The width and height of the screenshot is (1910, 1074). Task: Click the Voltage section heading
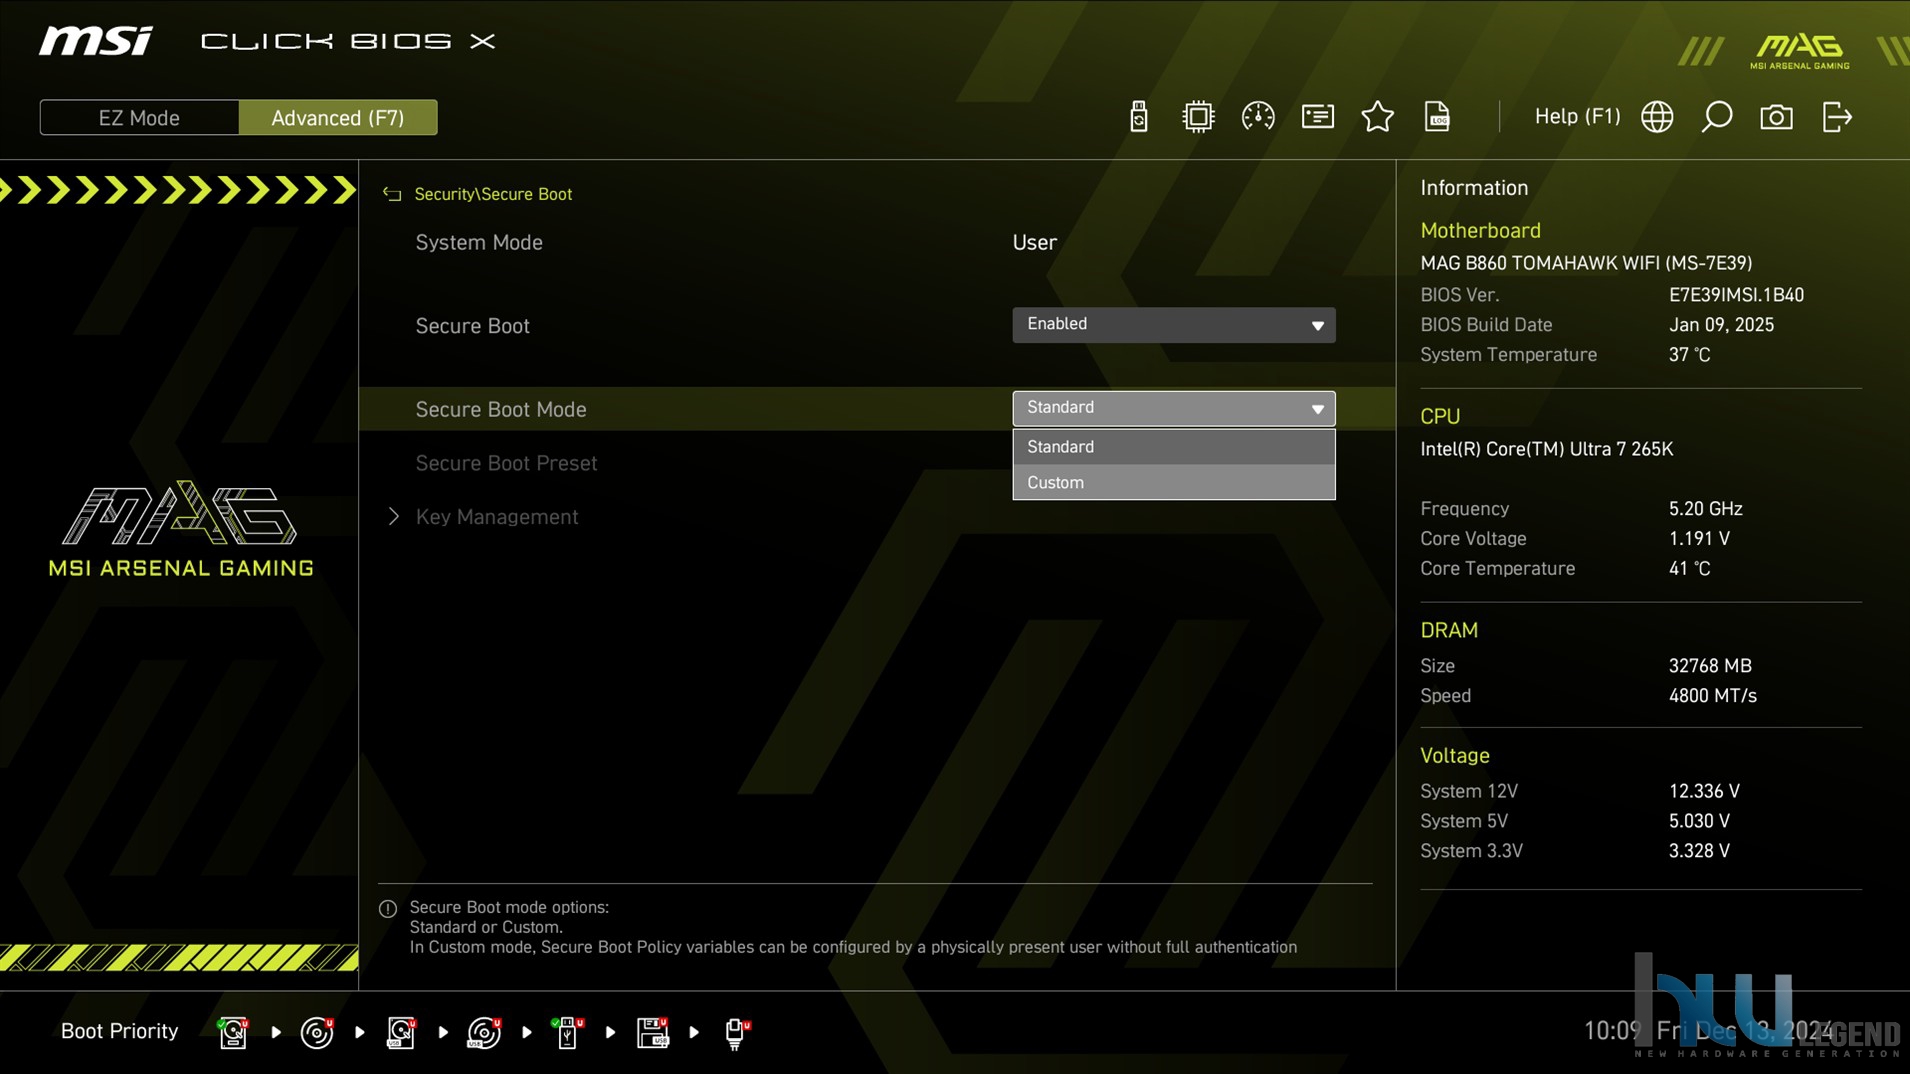[x=1454, y=756]
